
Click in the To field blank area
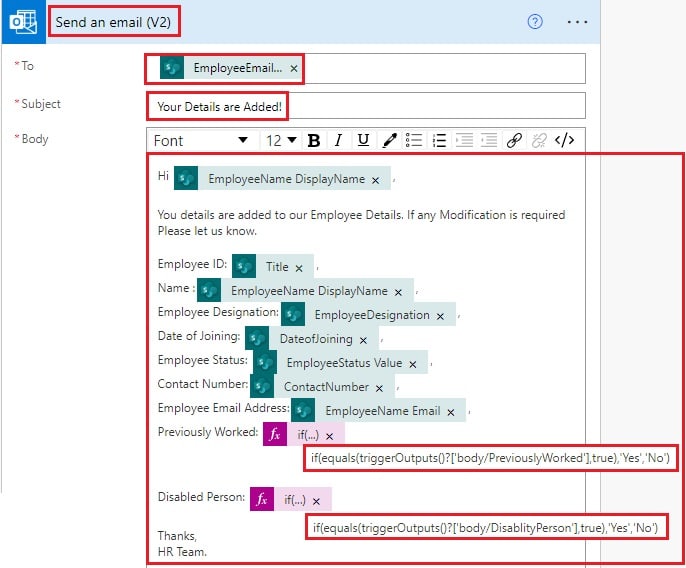click(444, 68)
